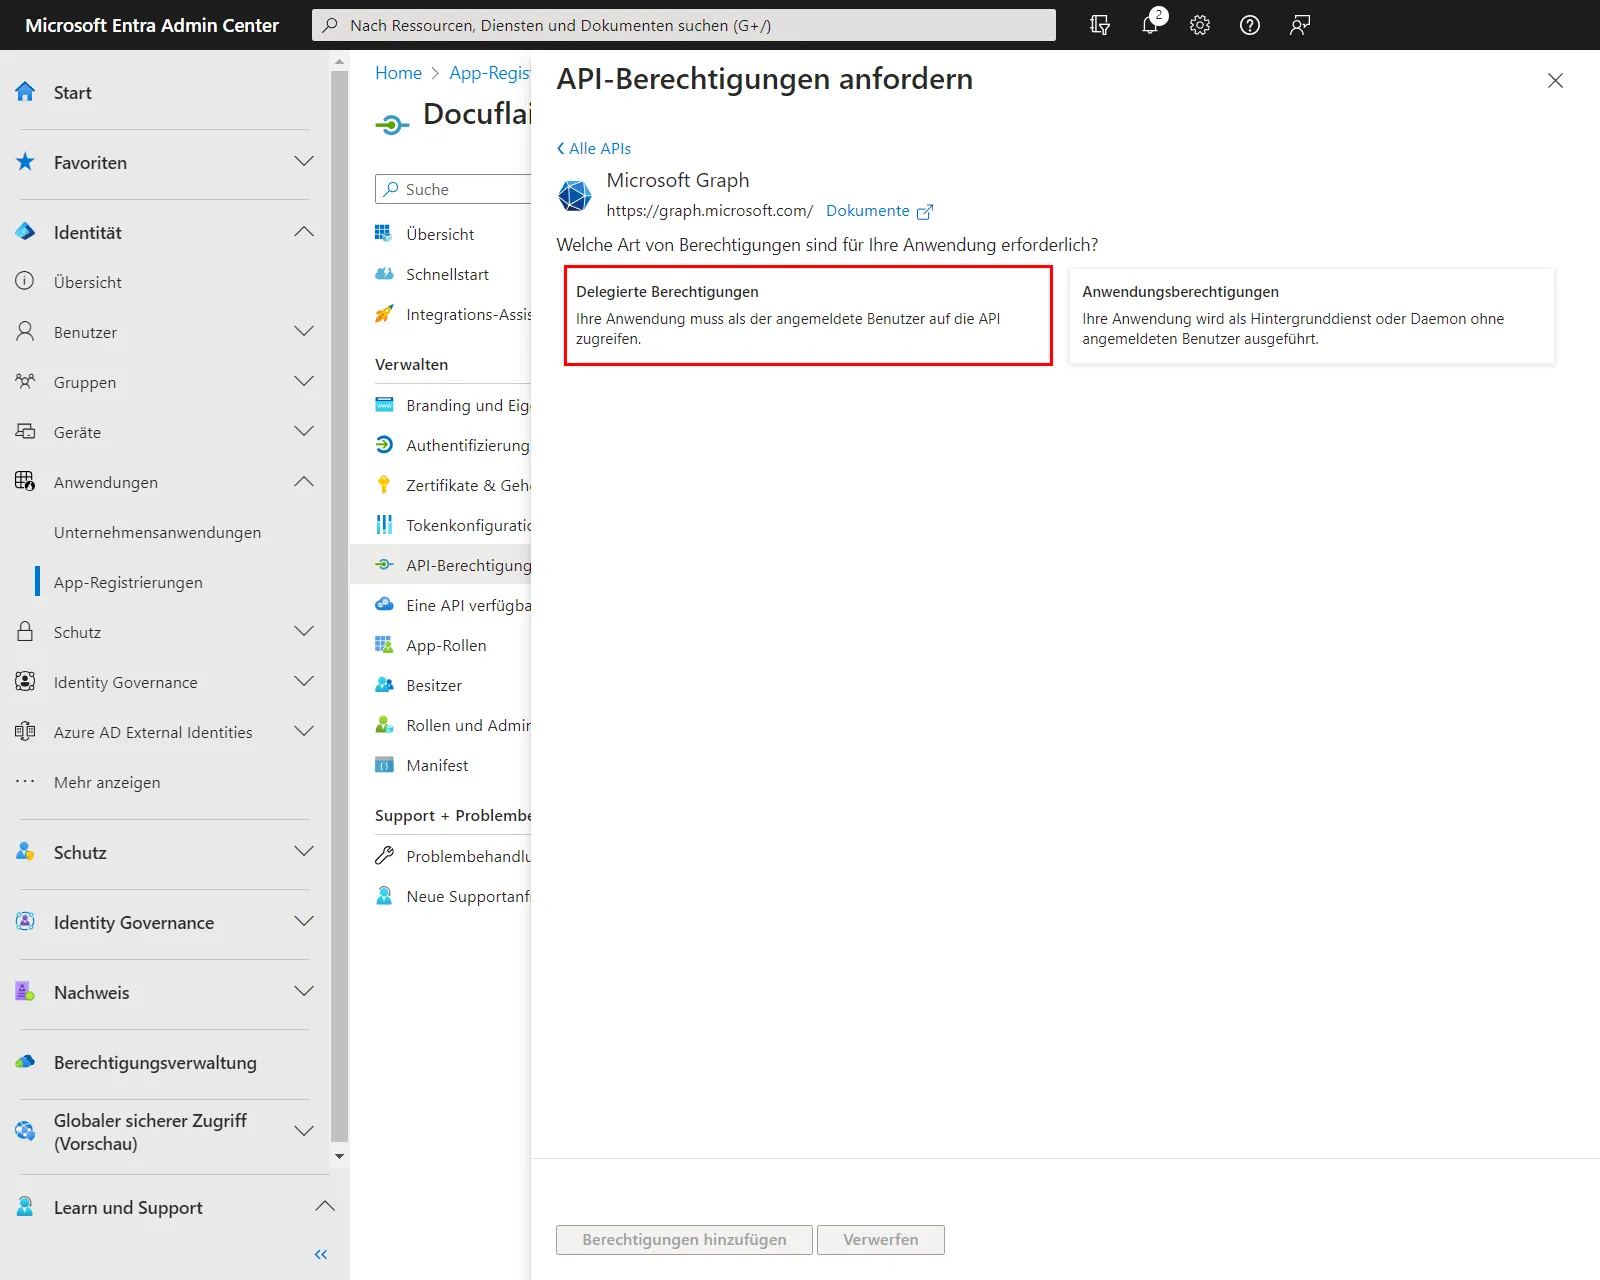Viewport: 1600px width, 1280px height.
Task: Click the Cloud Shell icon in header
Action: coord(1100,25)
